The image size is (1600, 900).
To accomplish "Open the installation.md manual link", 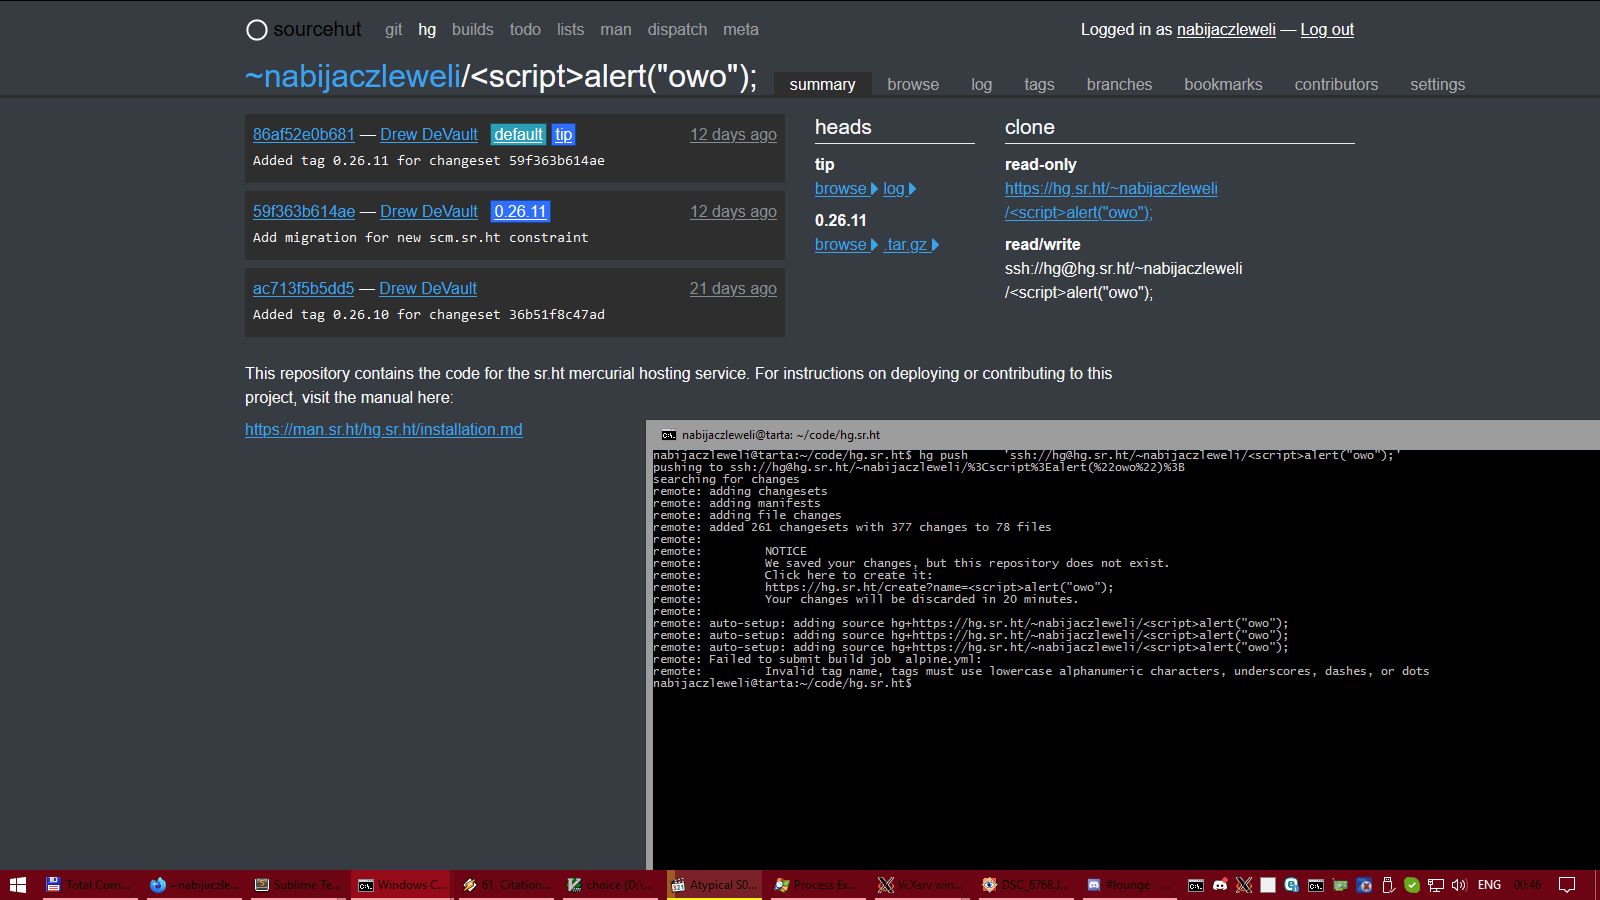I will pos(383,430).
